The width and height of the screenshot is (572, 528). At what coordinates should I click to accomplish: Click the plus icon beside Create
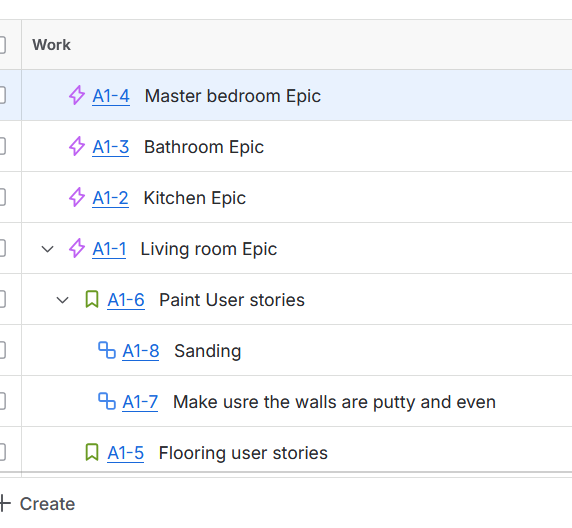pyautogui.click(x=4, y=504)
